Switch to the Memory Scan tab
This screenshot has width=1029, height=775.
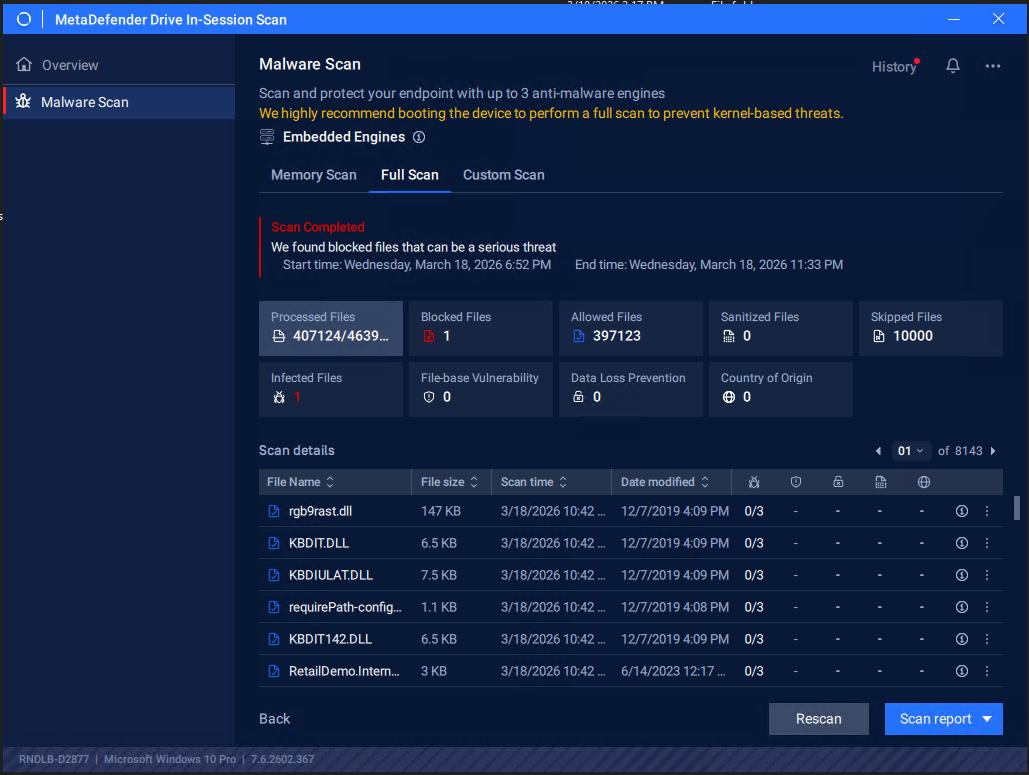[313, 175]
